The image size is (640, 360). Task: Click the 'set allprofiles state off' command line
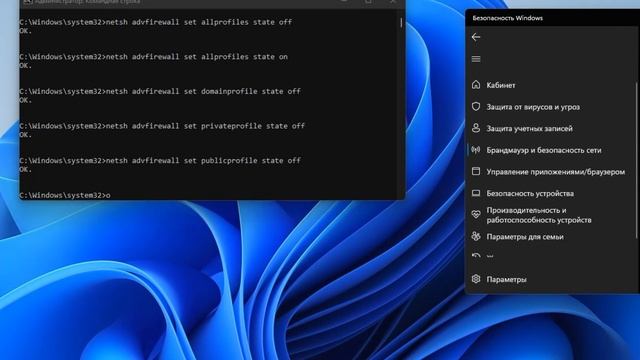156,22
